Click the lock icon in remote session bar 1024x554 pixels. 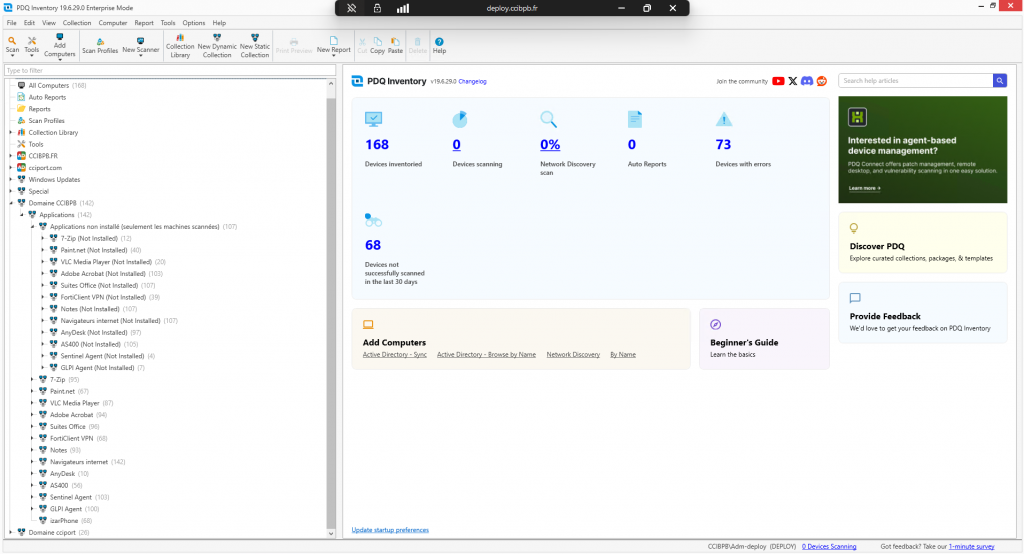click(377, 8)
